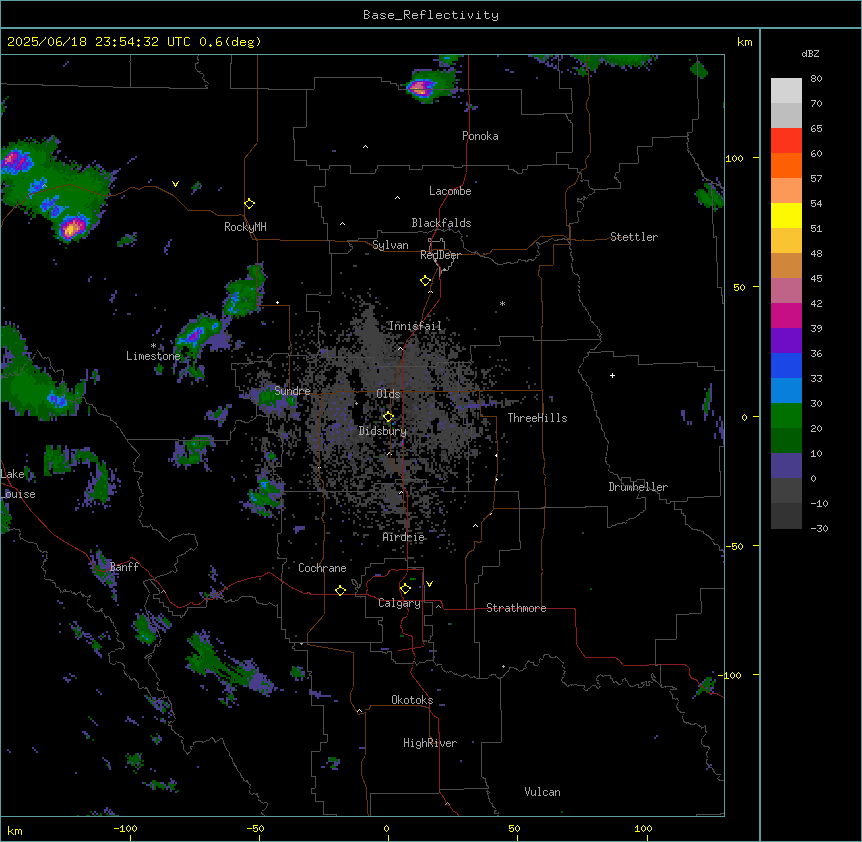Click the red 60-65 dBZ legend swatch
The image size is (862, 842).
click(786, 140)
